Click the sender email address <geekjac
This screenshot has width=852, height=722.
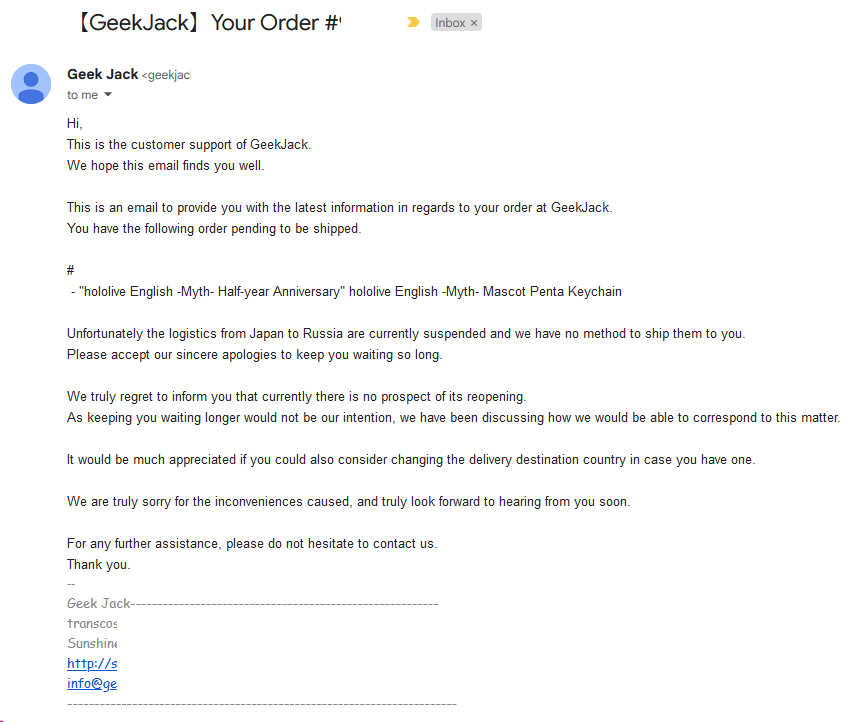(x=166, y=75)
